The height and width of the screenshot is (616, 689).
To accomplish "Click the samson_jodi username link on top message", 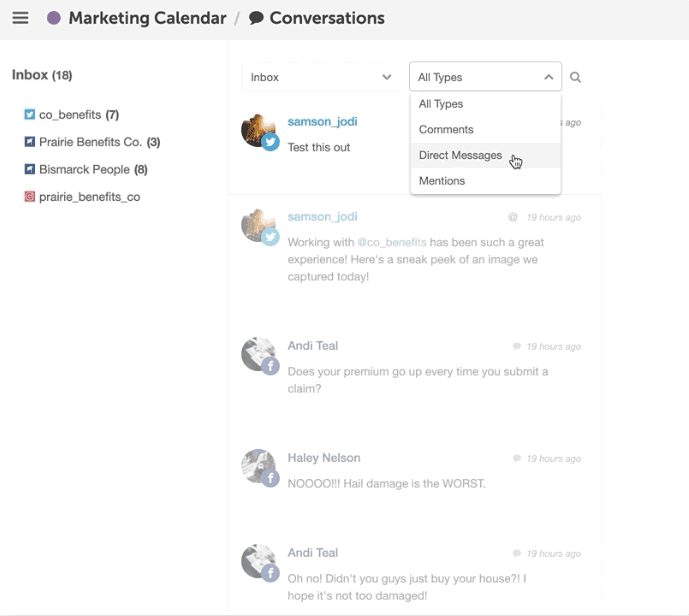I will [322, 122].
